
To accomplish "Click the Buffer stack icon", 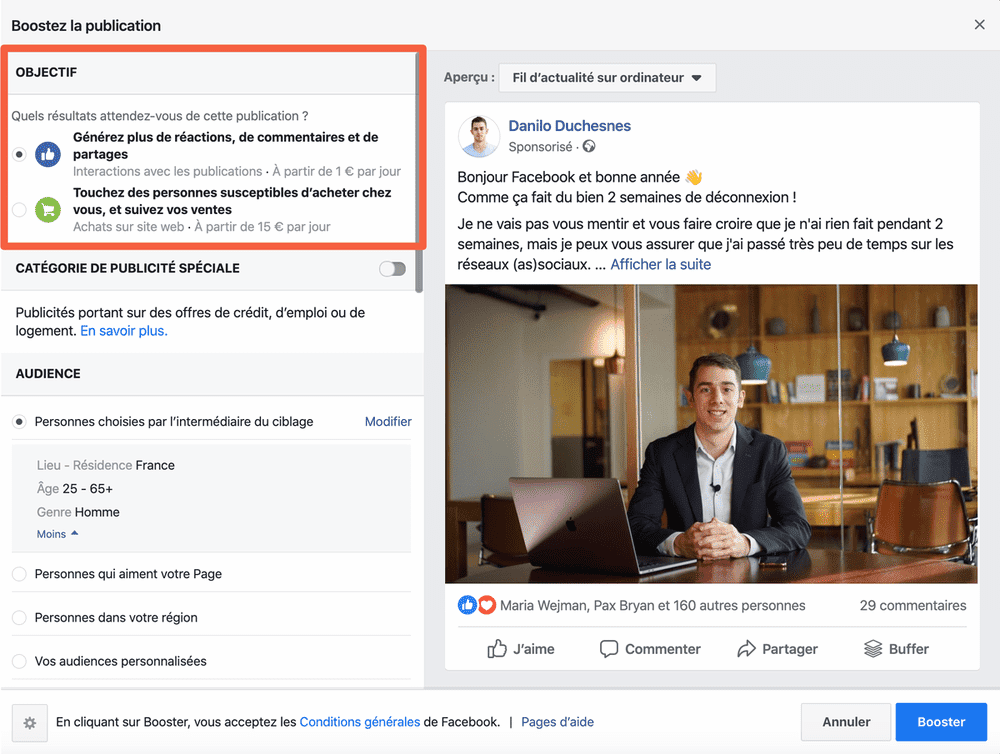I will click(x=873, y=649).
